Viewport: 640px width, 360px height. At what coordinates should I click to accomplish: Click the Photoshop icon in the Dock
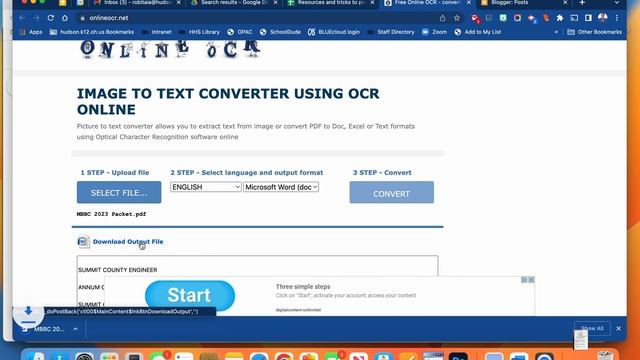pos(458,356)
